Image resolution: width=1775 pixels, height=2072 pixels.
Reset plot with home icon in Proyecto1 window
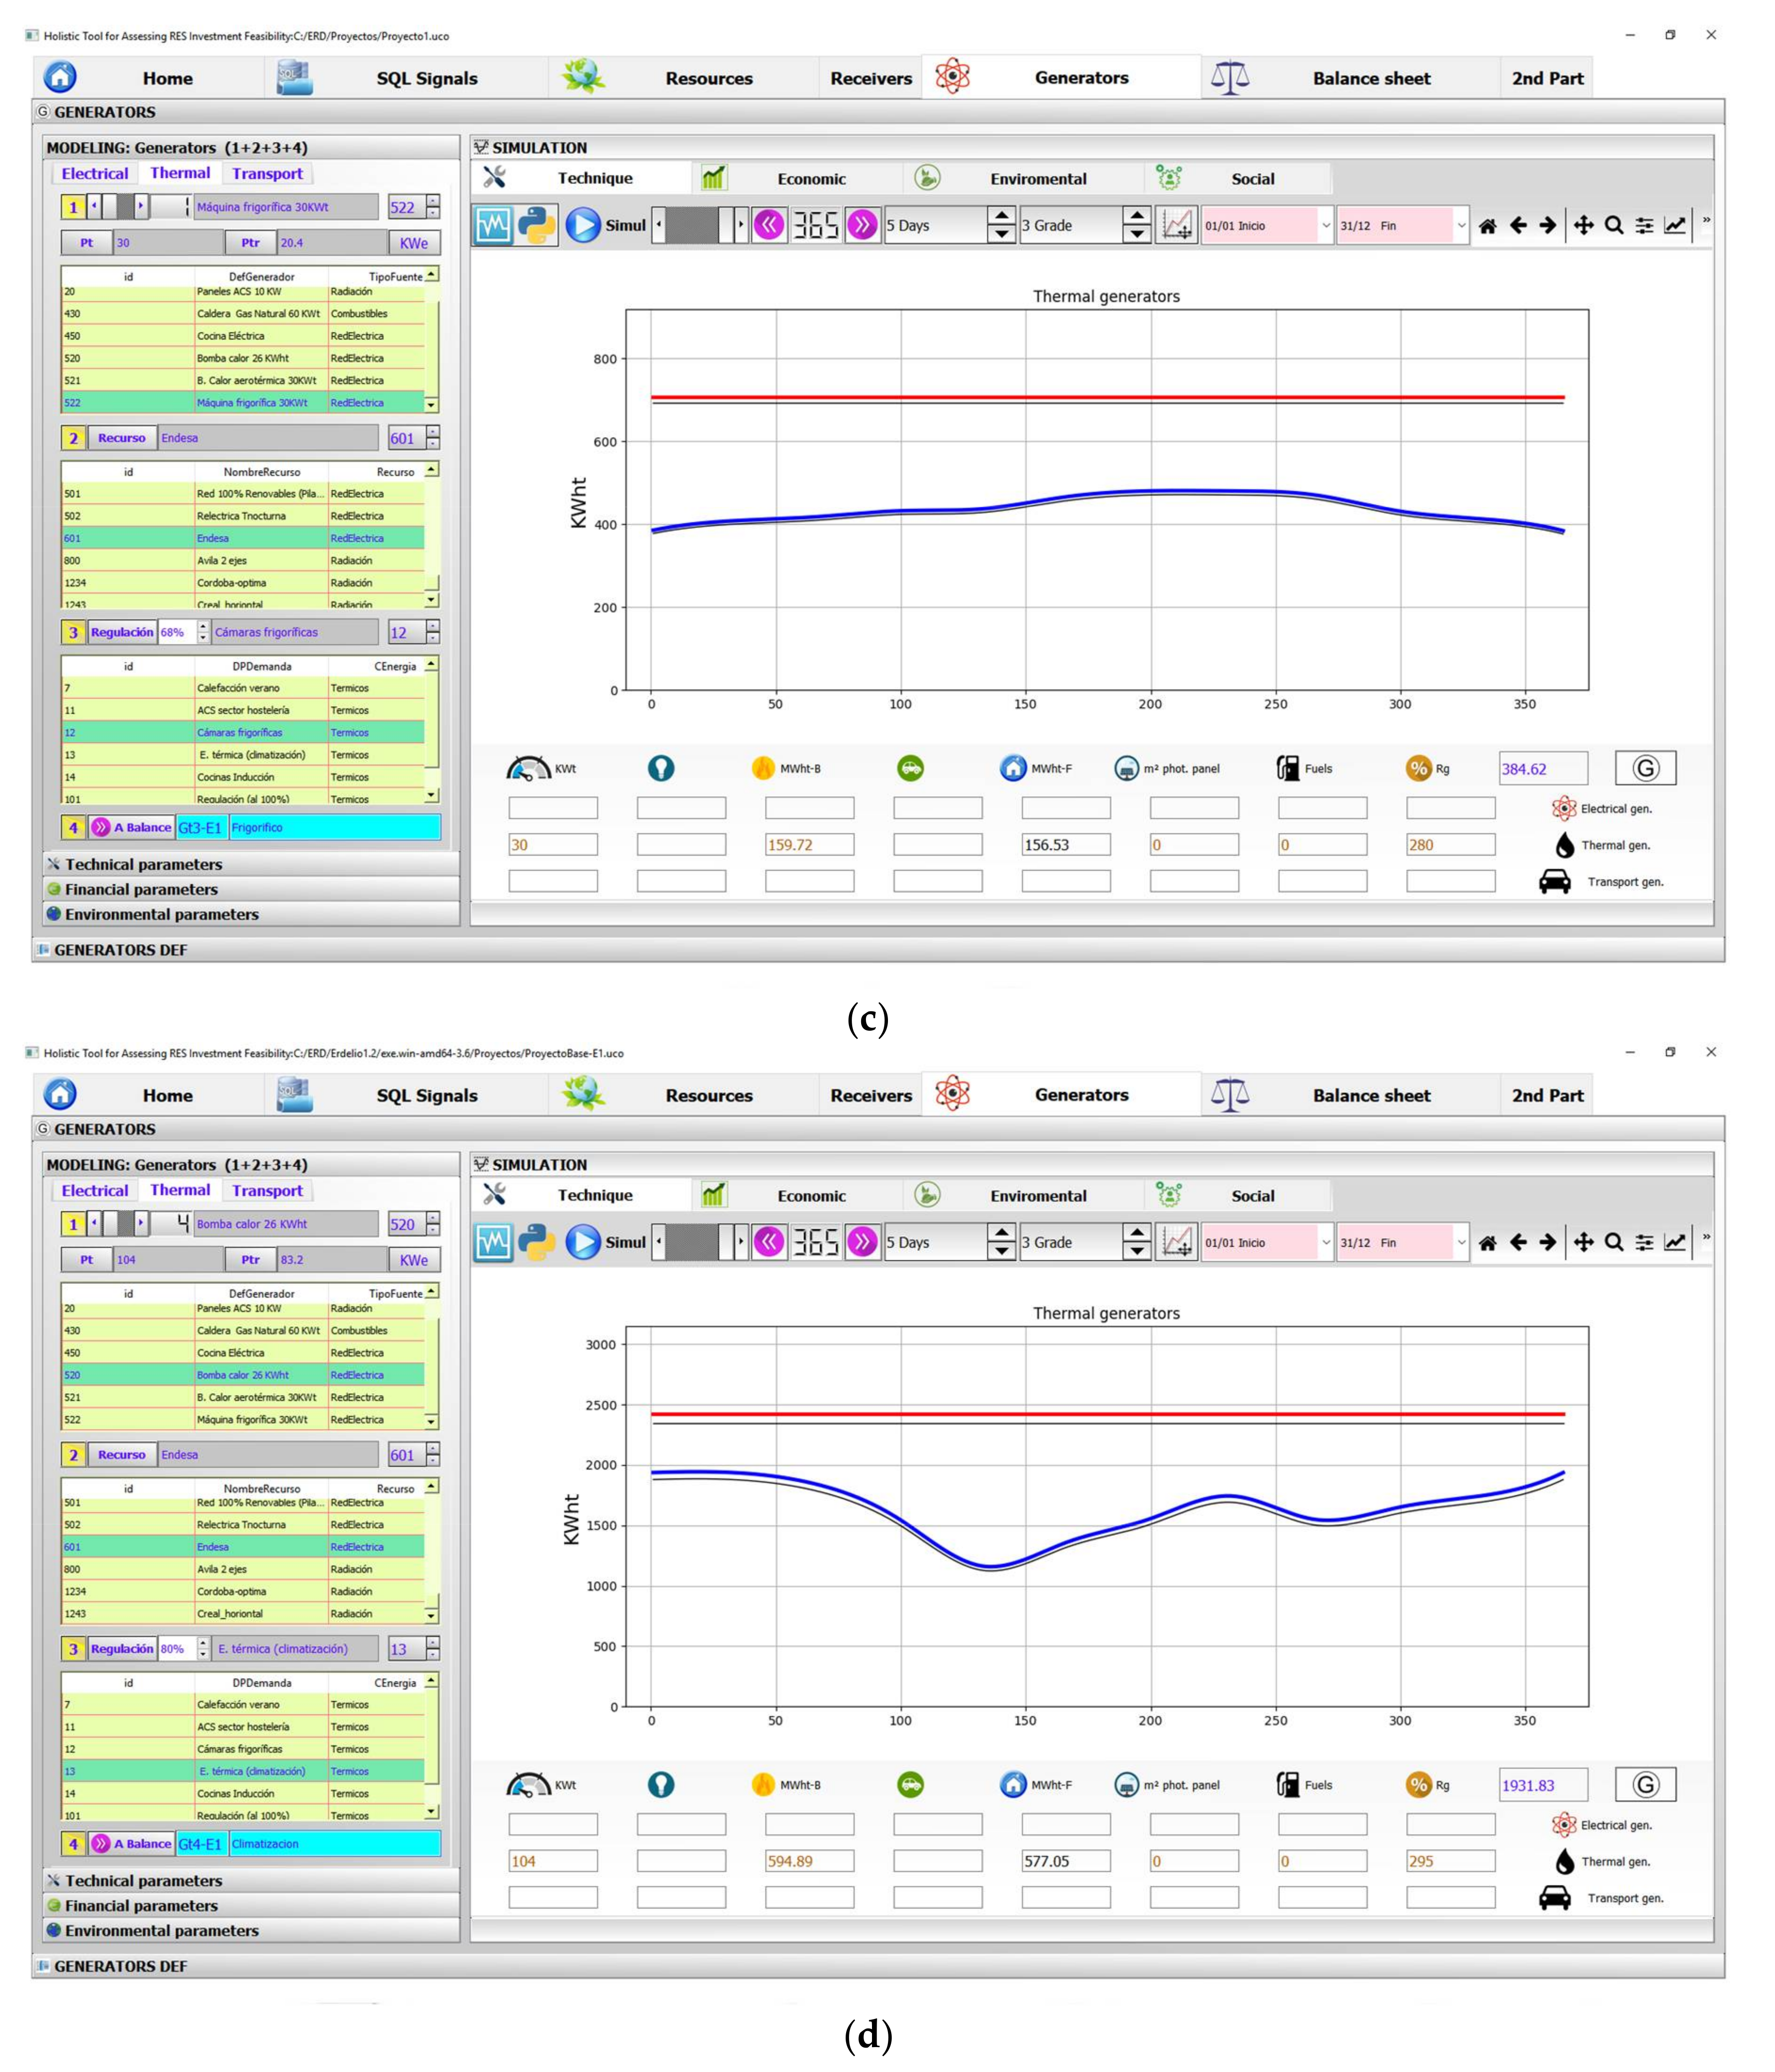click(1487, 226)
